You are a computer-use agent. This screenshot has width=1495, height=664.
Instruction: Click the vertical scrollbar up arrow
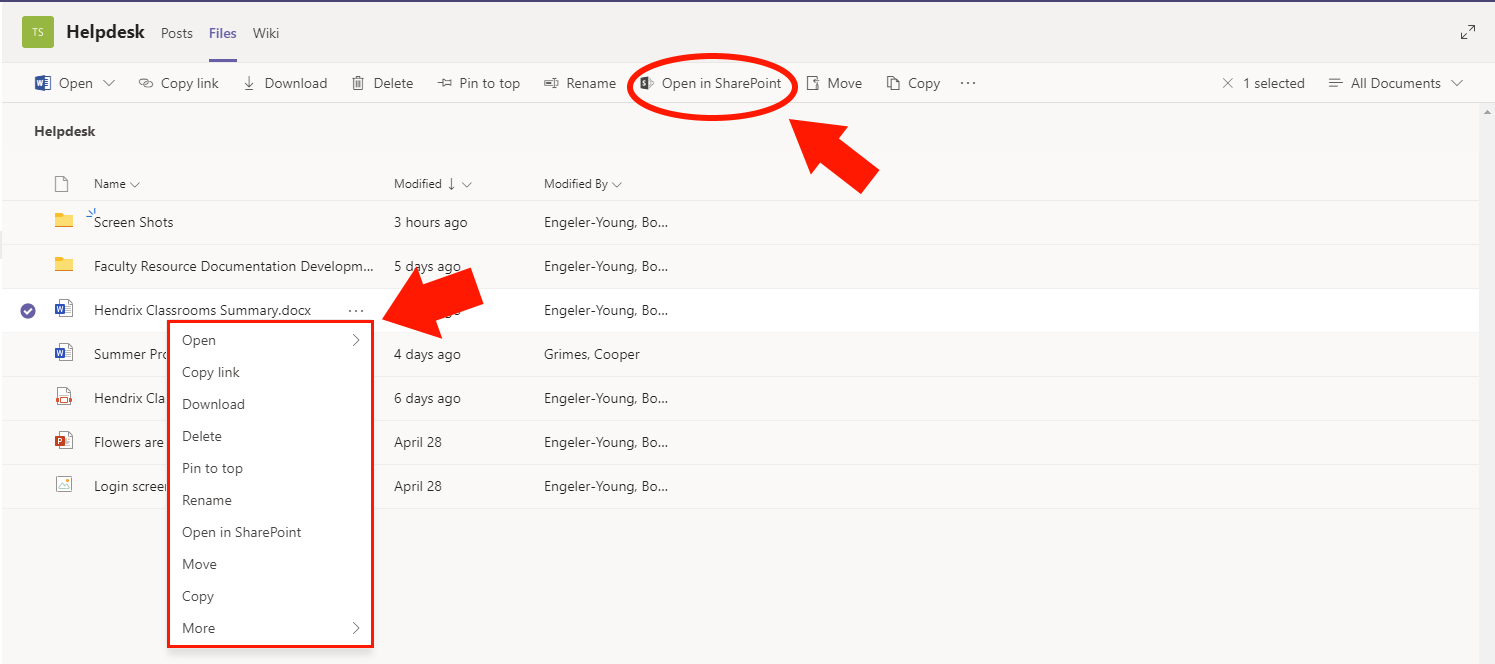pos(1486,111)
